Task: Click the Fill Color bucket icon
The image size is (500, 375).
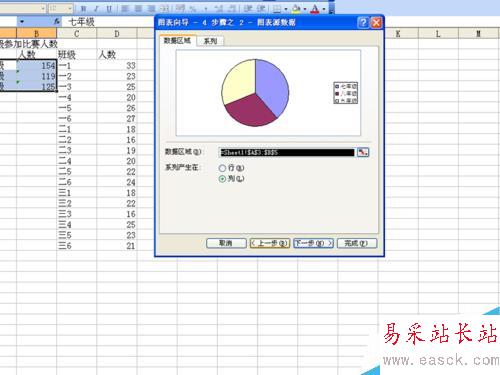Action: point(296,8)
